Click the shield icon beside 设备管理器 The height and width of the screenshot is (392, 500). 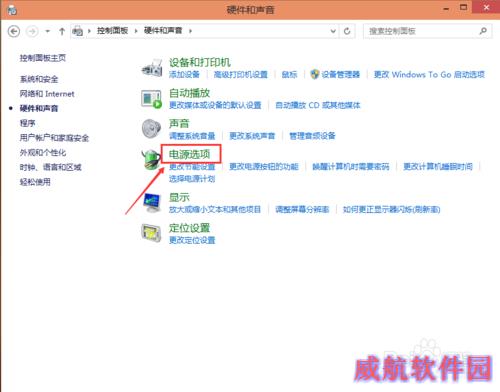(x=314, y=74)
